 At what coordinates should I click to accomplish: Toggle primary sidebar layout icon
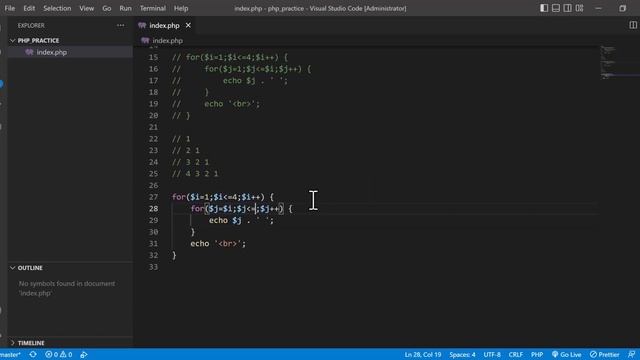(544, 8)
